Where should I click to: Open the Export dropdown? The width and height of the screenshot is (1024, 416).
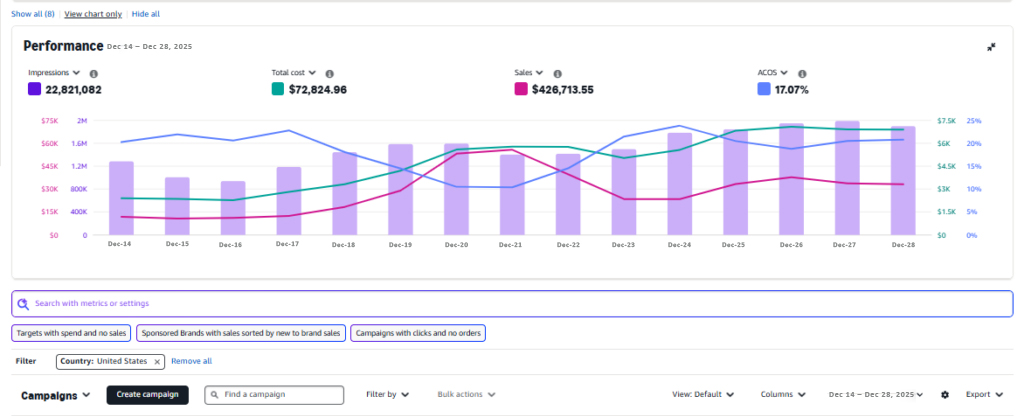(x=984, y=395)
